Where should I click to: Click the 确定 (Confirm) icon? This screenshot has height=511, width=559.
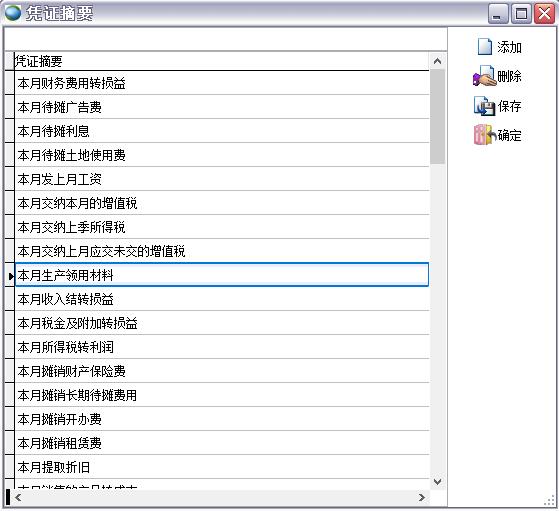[484, 135]
